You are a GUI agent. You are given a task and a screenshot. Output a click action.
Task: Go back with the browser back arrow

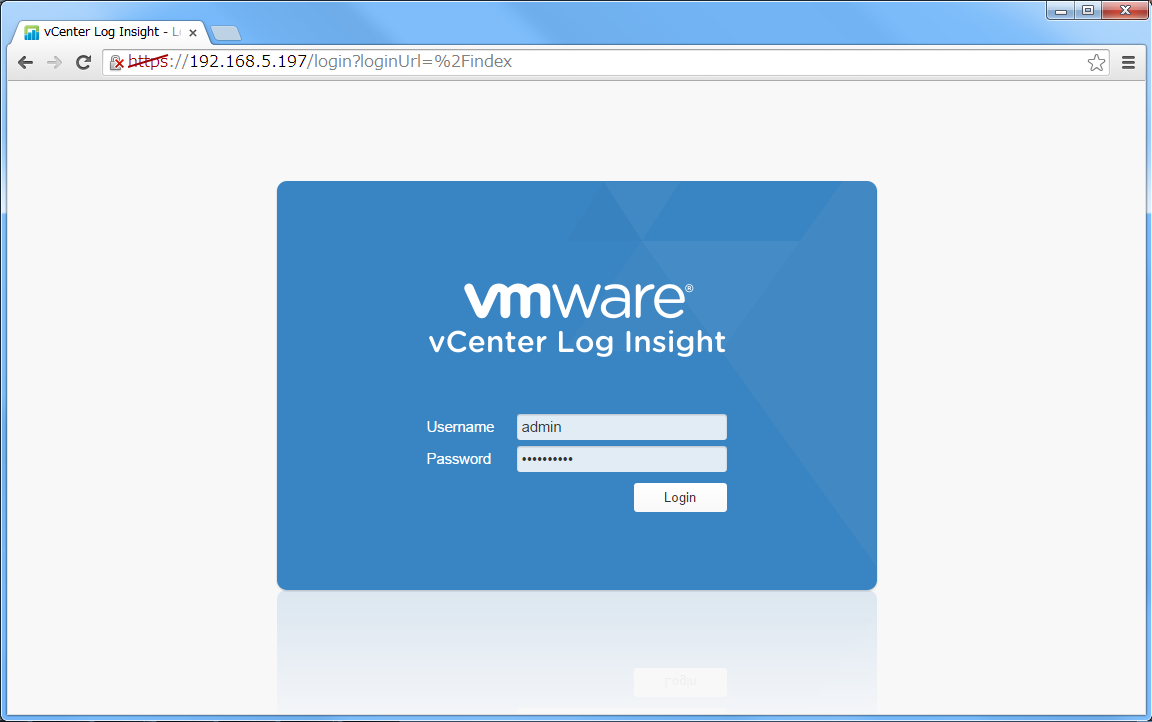(x=26, y=62)
